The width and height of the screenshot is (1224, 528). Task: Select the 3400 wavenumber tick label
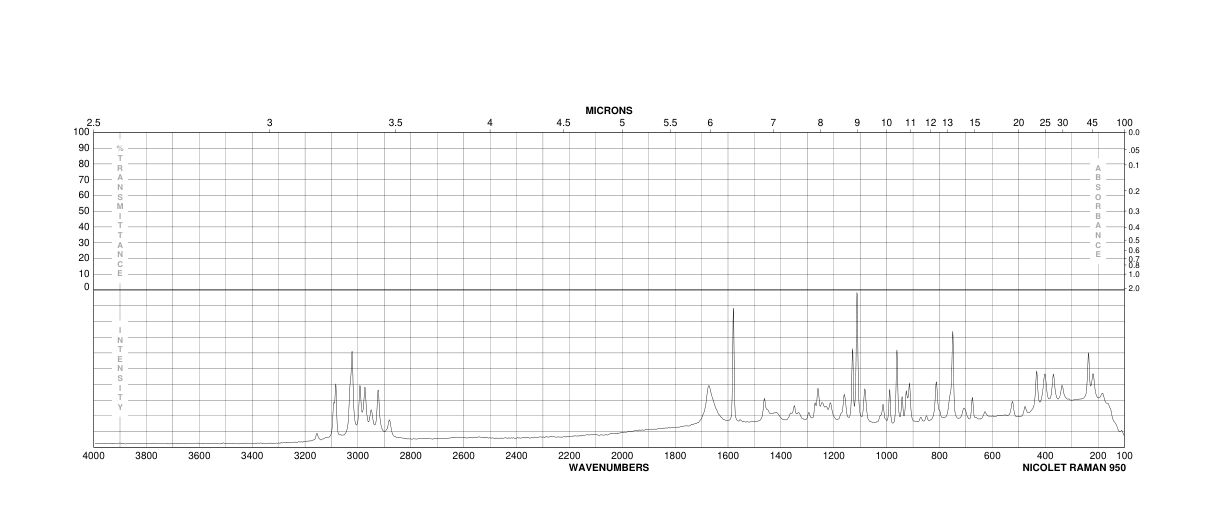click(252, 456)
